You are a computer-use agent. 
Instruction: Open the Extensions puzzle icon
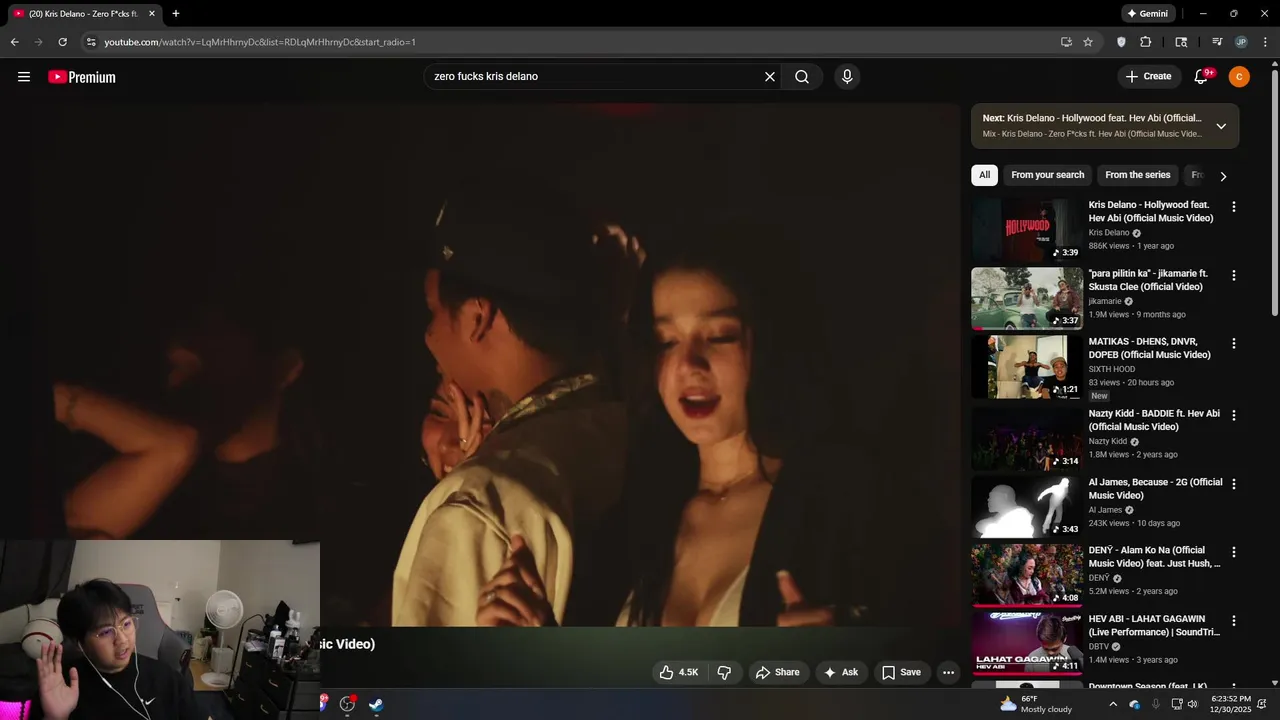click(1146, 42)
